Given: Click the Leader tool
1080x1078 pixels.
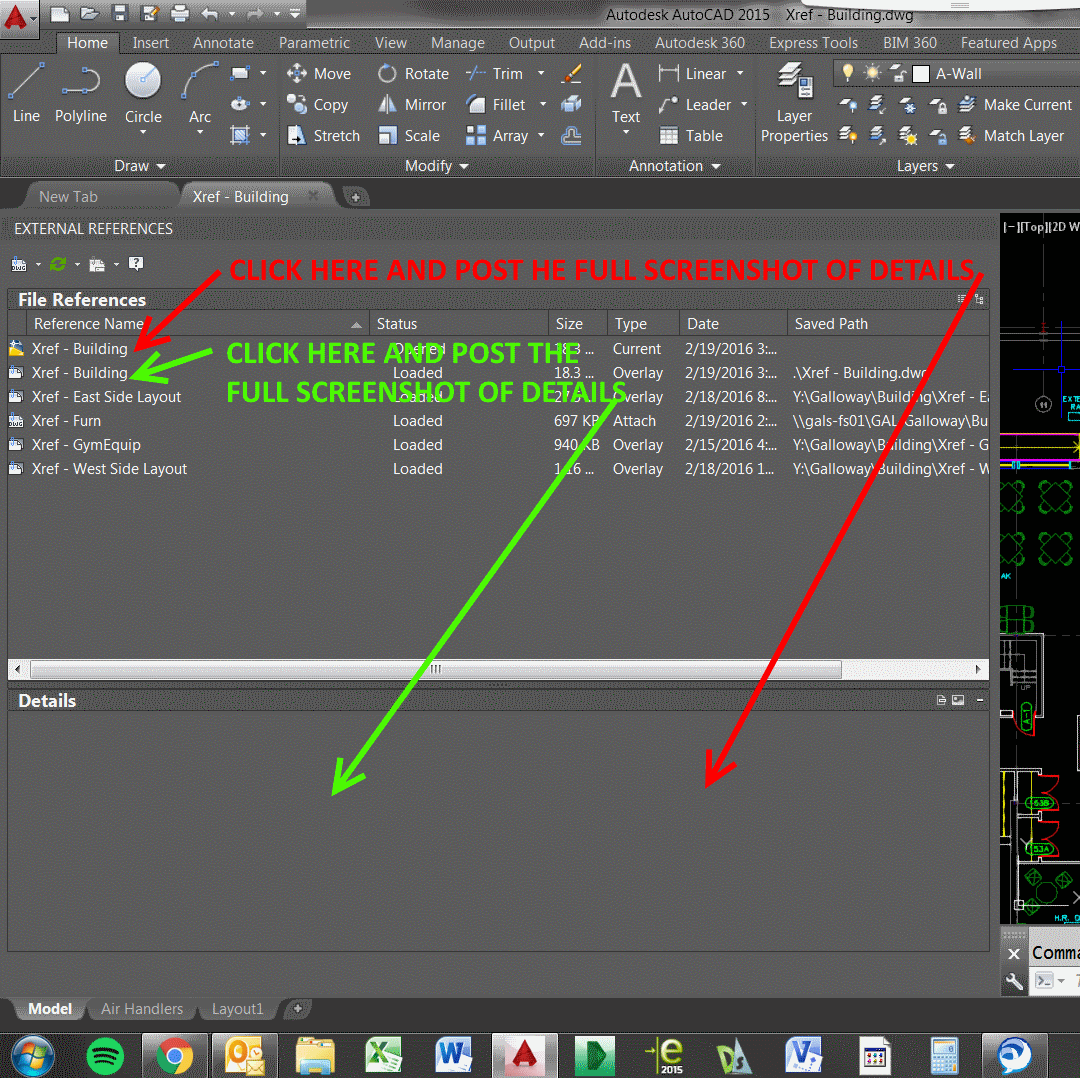Looking at the screenshot, I should click(x=694, y=104).
